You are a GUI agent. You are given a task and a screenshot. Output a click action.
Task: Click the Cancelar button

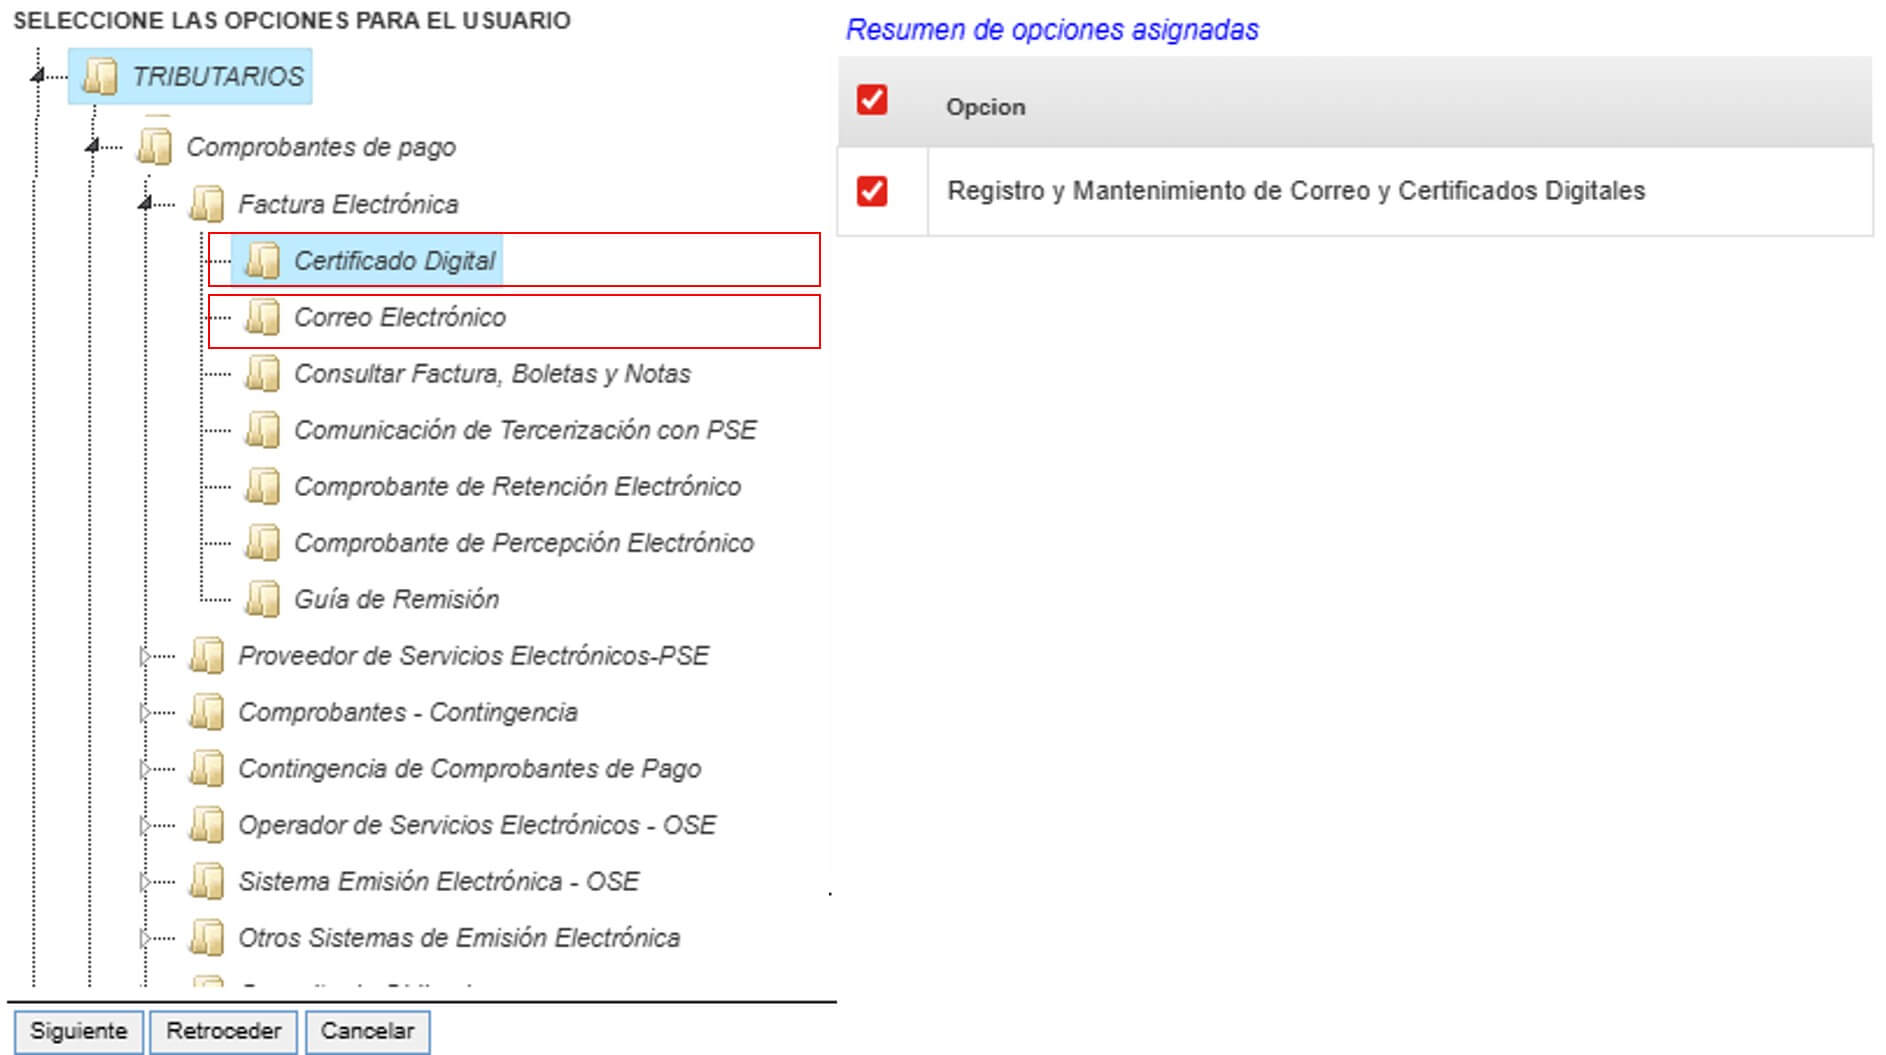(367, 1031)
